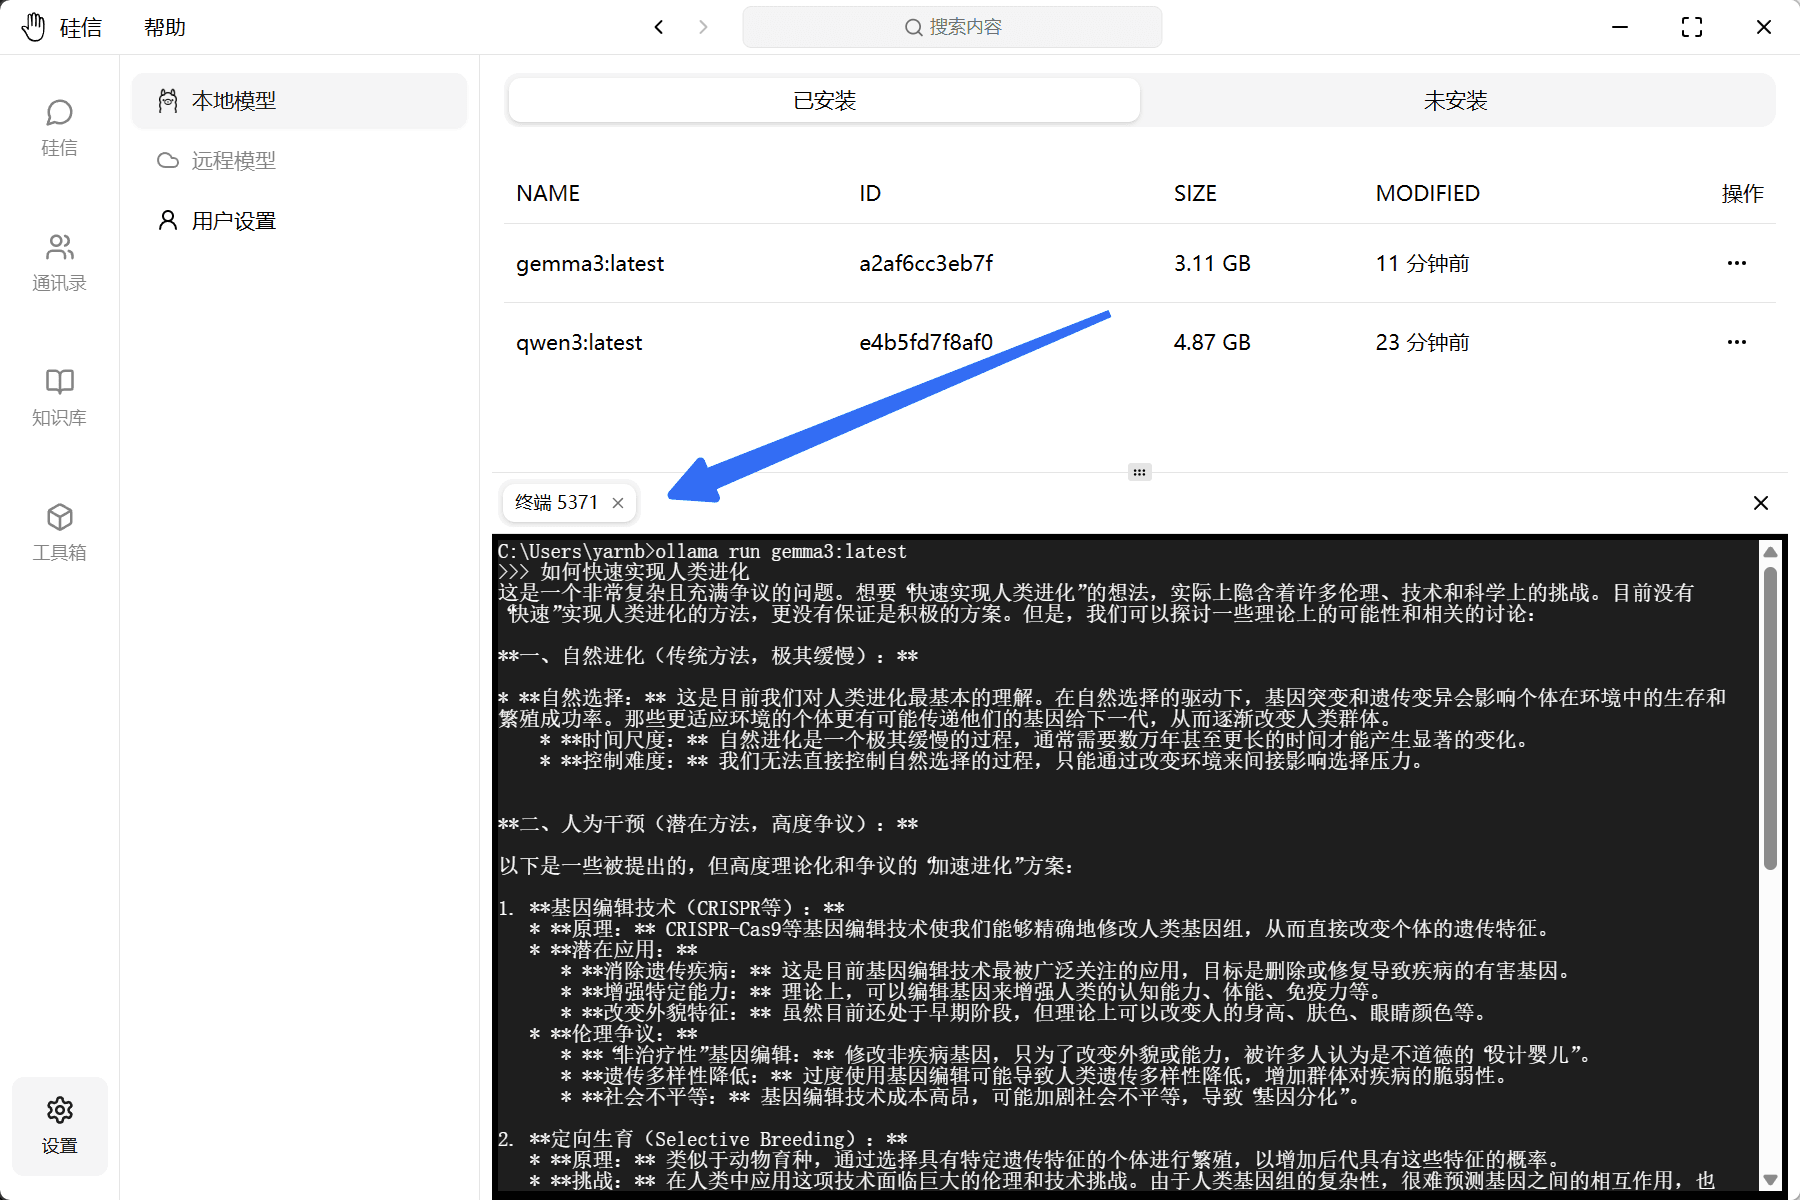Click the NAME column header
The height and width of the screenshot is (1200, 1800).
click(x=548, y=194)
